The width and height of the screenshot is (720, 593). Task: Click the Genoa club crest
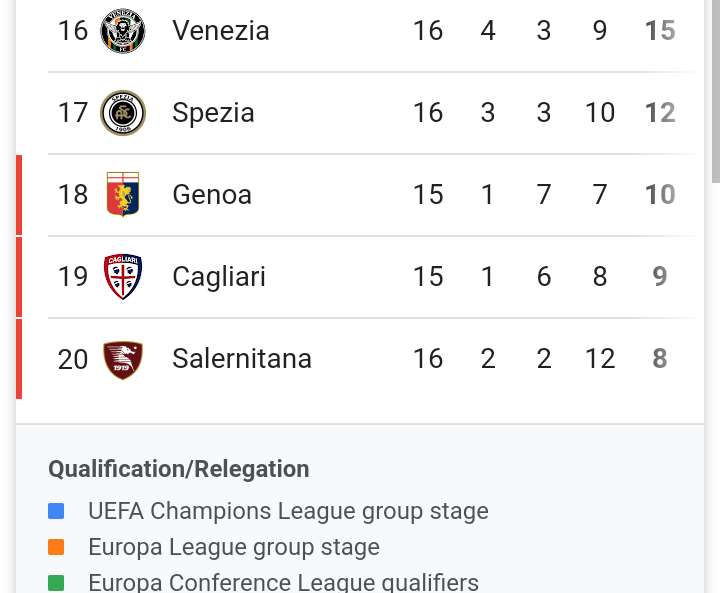click(x=123, y=194)
